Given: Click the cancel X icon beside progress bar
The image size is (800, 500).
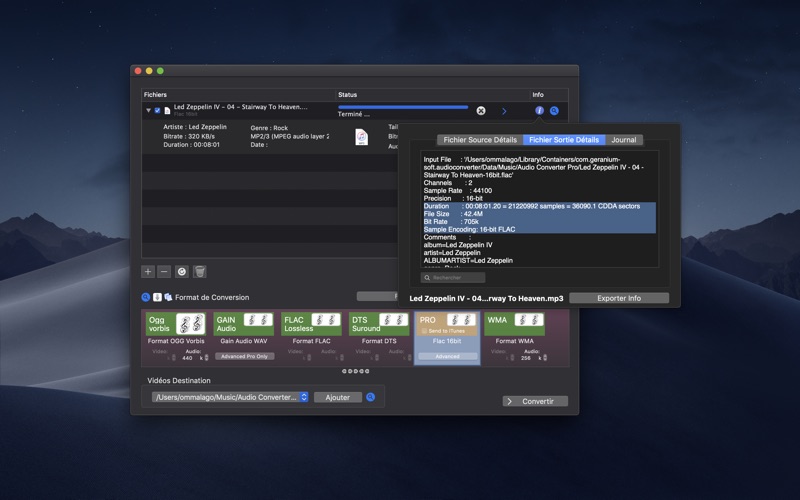Looking at the screenshot, I should click(481, 111).
